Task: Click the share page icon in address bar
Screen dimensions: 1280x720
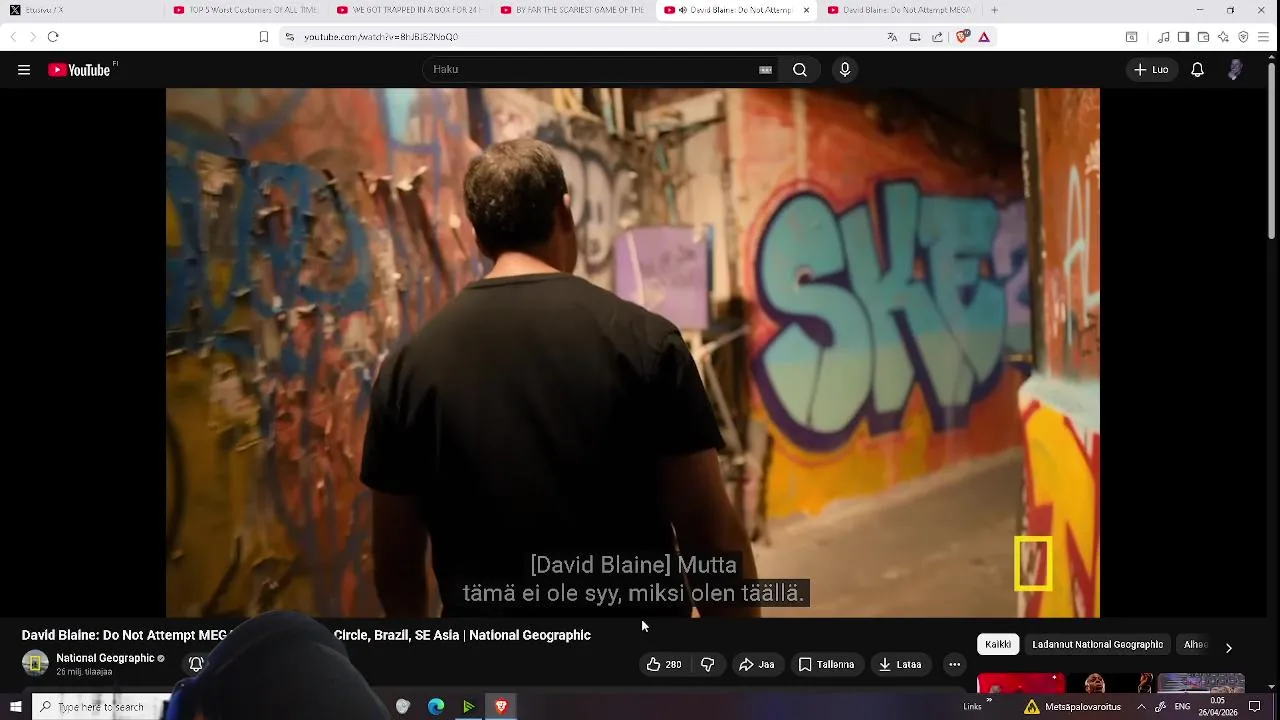Action: point(937,37)
